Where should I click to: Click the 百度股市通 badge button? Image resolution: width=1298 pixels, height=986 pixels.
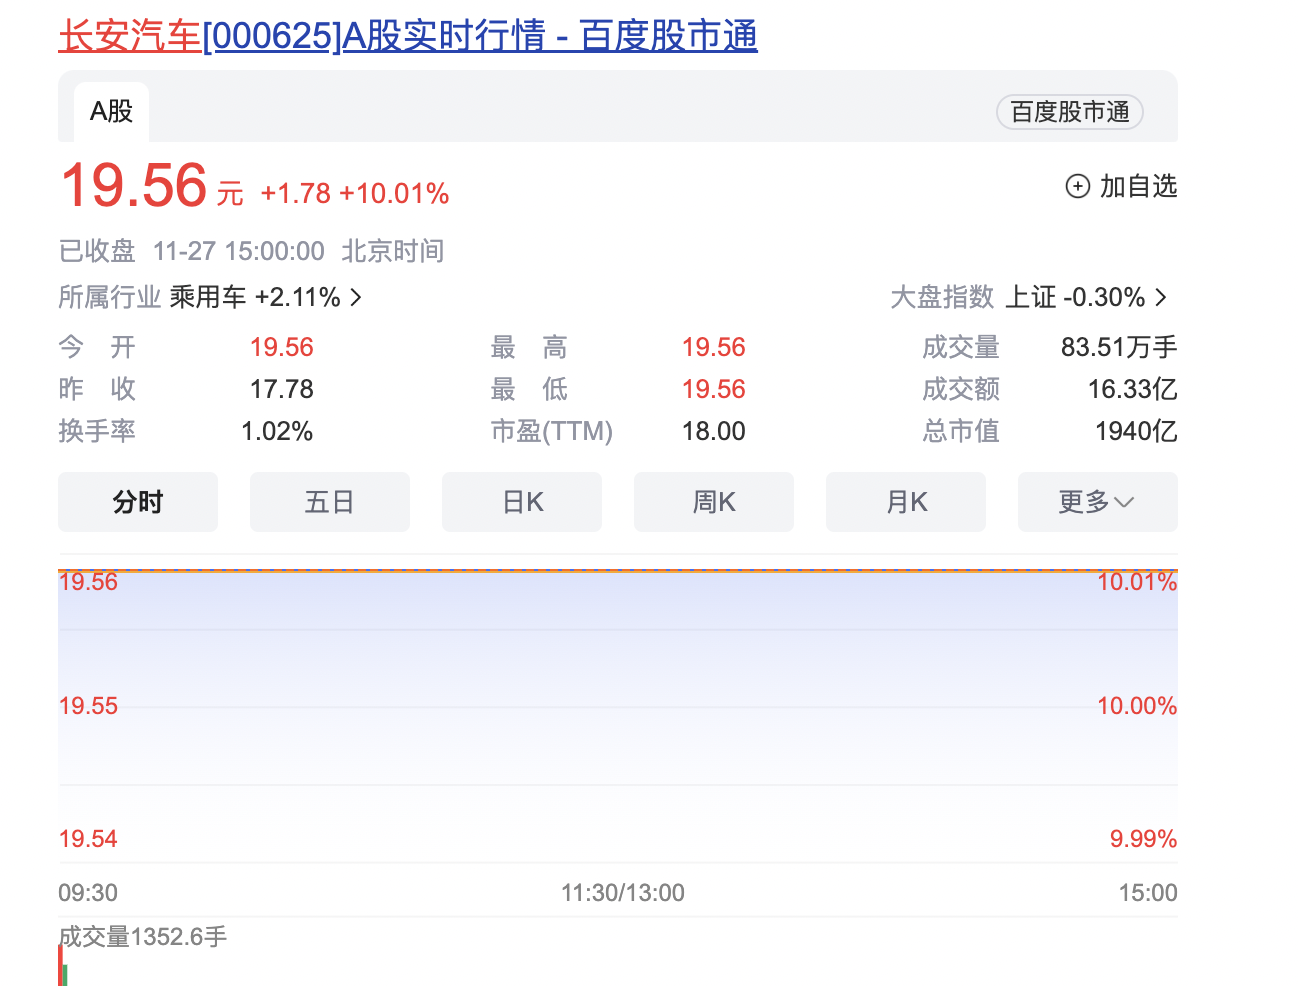click(x=1070, y=112)
